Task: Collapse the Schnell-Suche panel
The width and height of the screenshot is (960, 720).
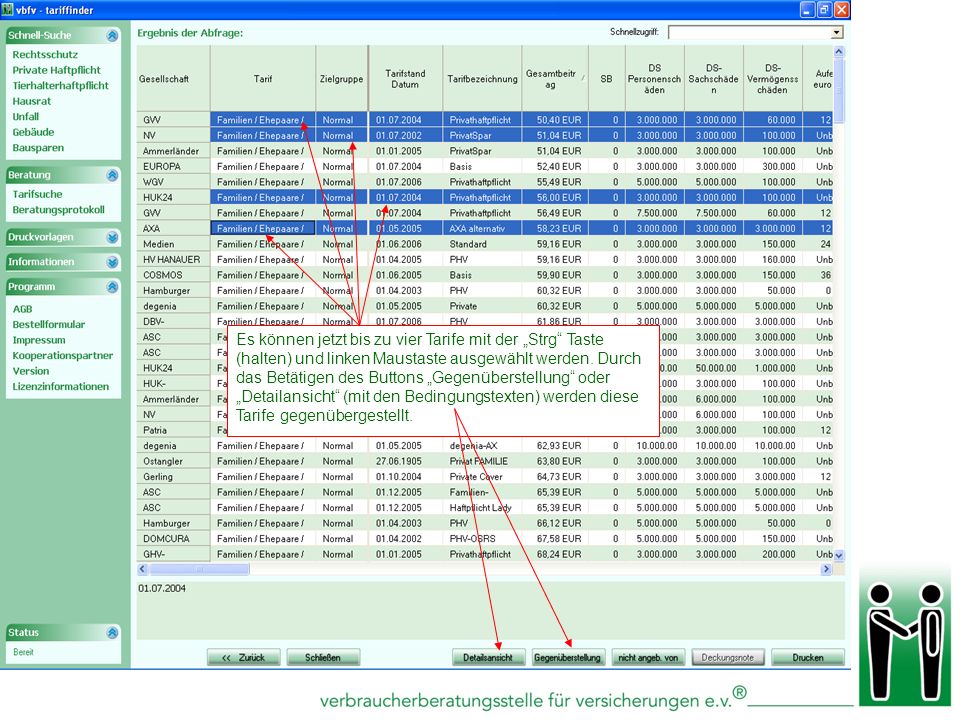Action: coord(112,36)
